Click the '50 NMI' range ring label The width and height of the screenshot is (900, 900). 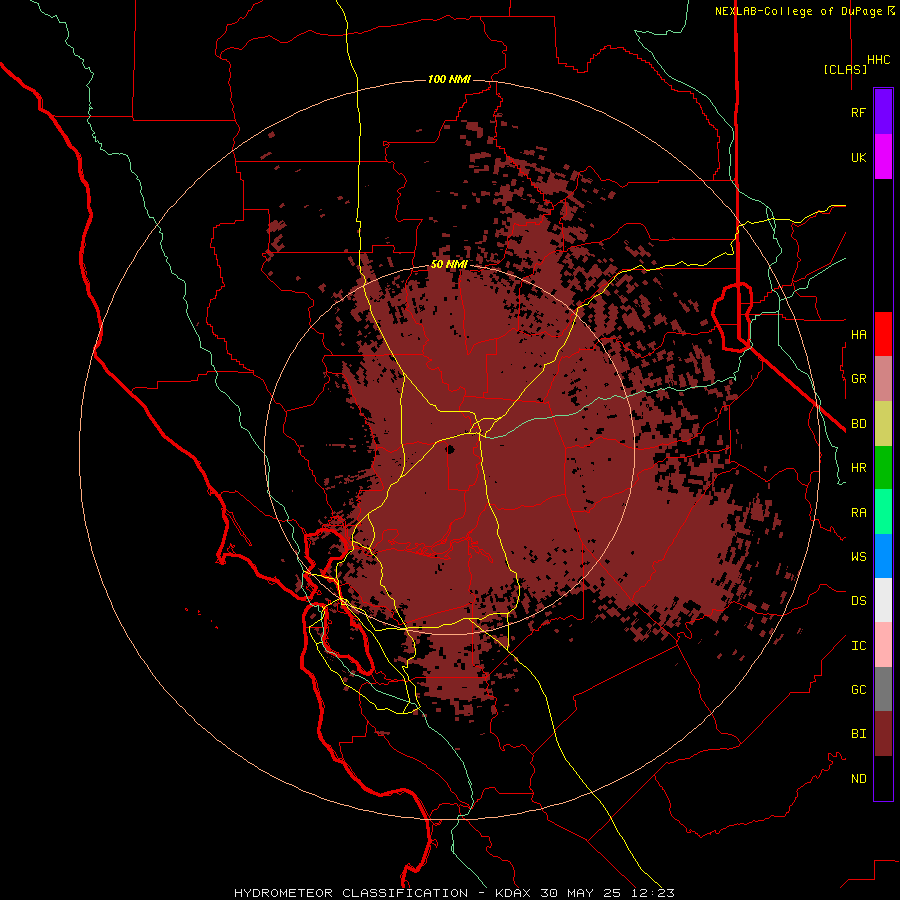(x=449, y=265)
